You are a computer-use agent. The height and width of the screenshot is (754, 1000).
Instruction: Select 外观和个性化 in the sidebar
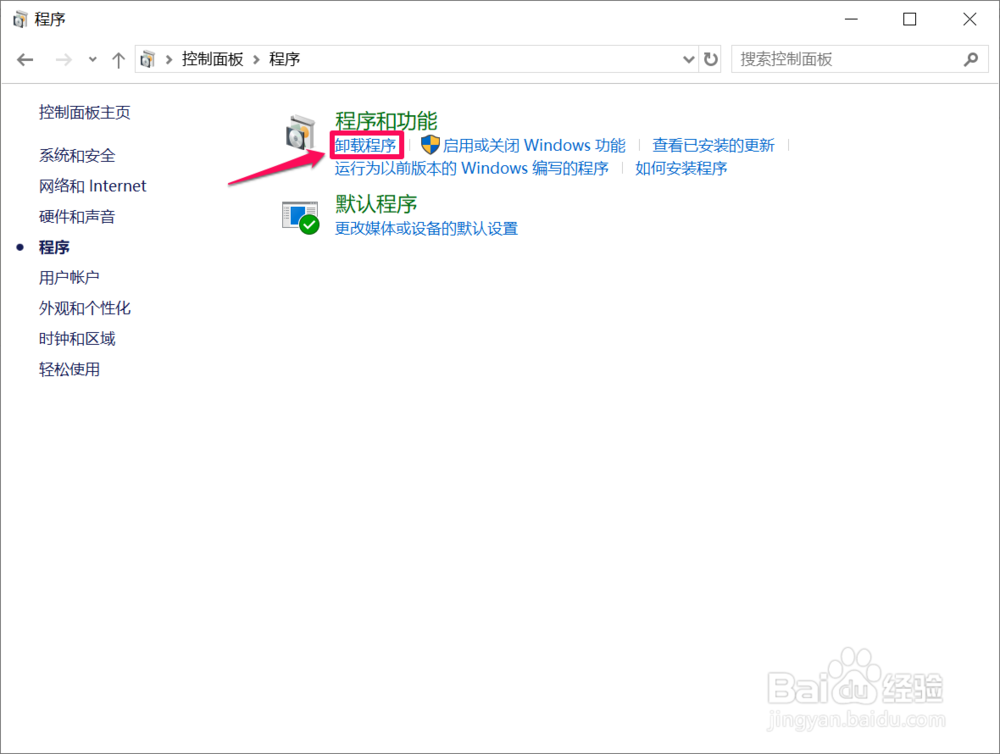point(84,308)
